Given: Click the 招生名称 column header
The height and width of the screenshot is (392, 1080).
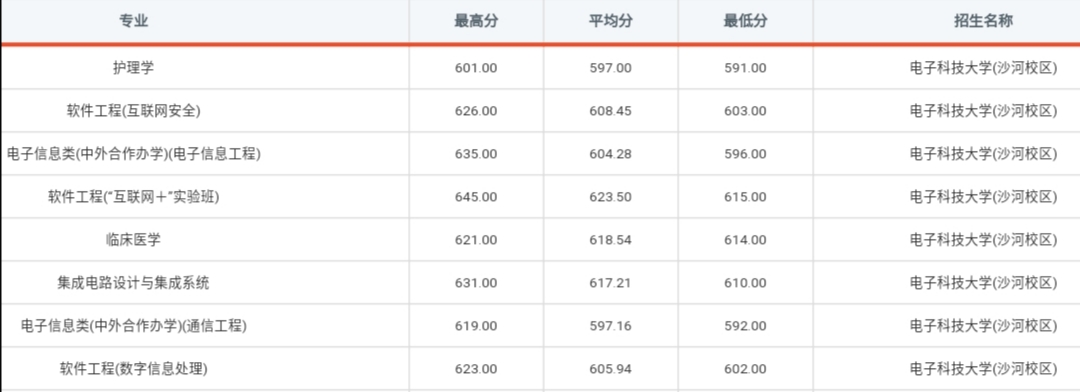Looking at the screenshot, I should tap(983, 21).
